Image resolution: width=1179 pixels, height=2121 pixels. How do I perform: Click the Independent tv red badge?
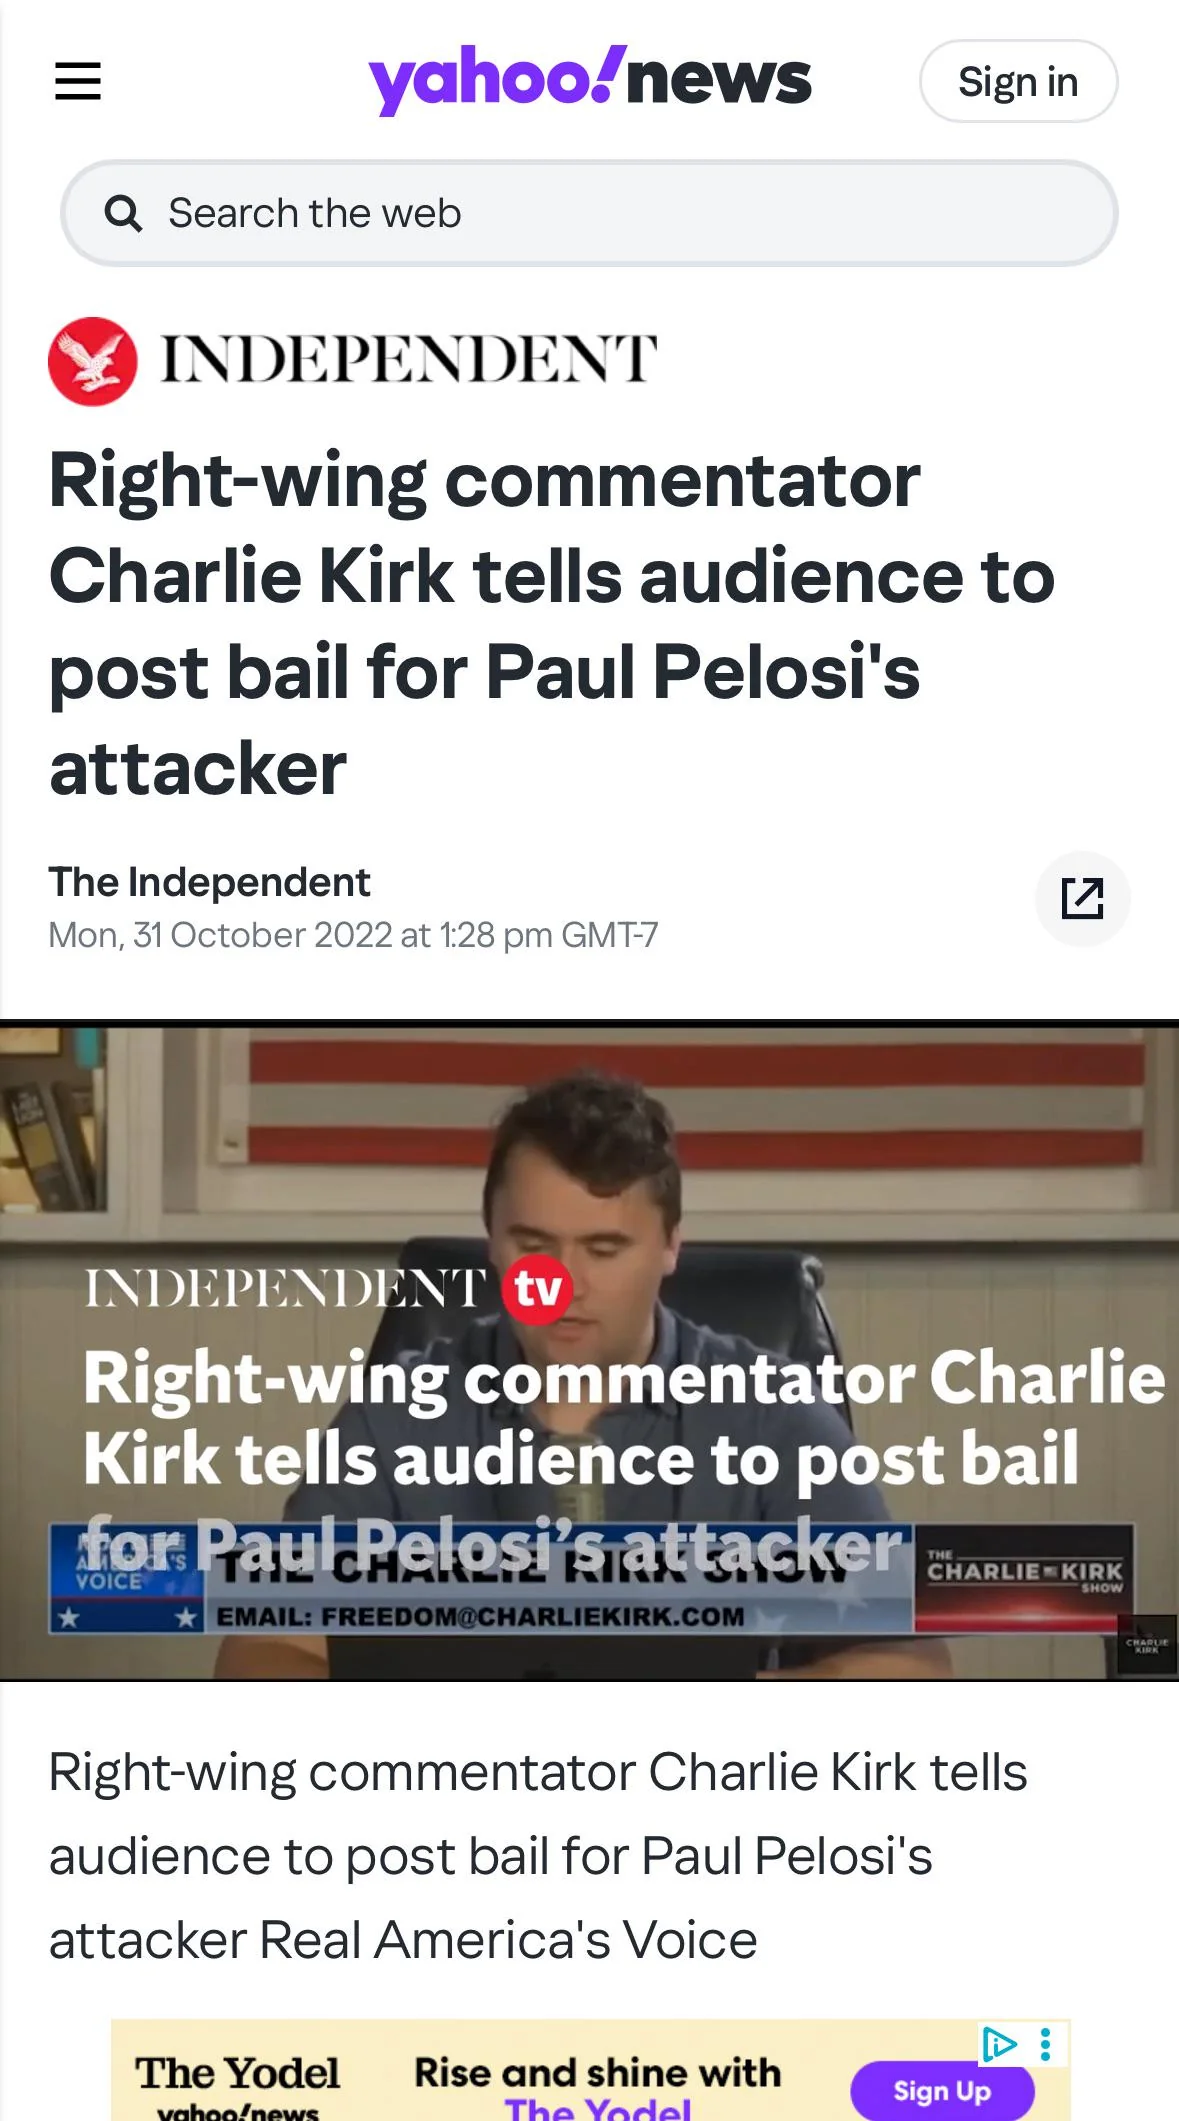point(538,1289)
